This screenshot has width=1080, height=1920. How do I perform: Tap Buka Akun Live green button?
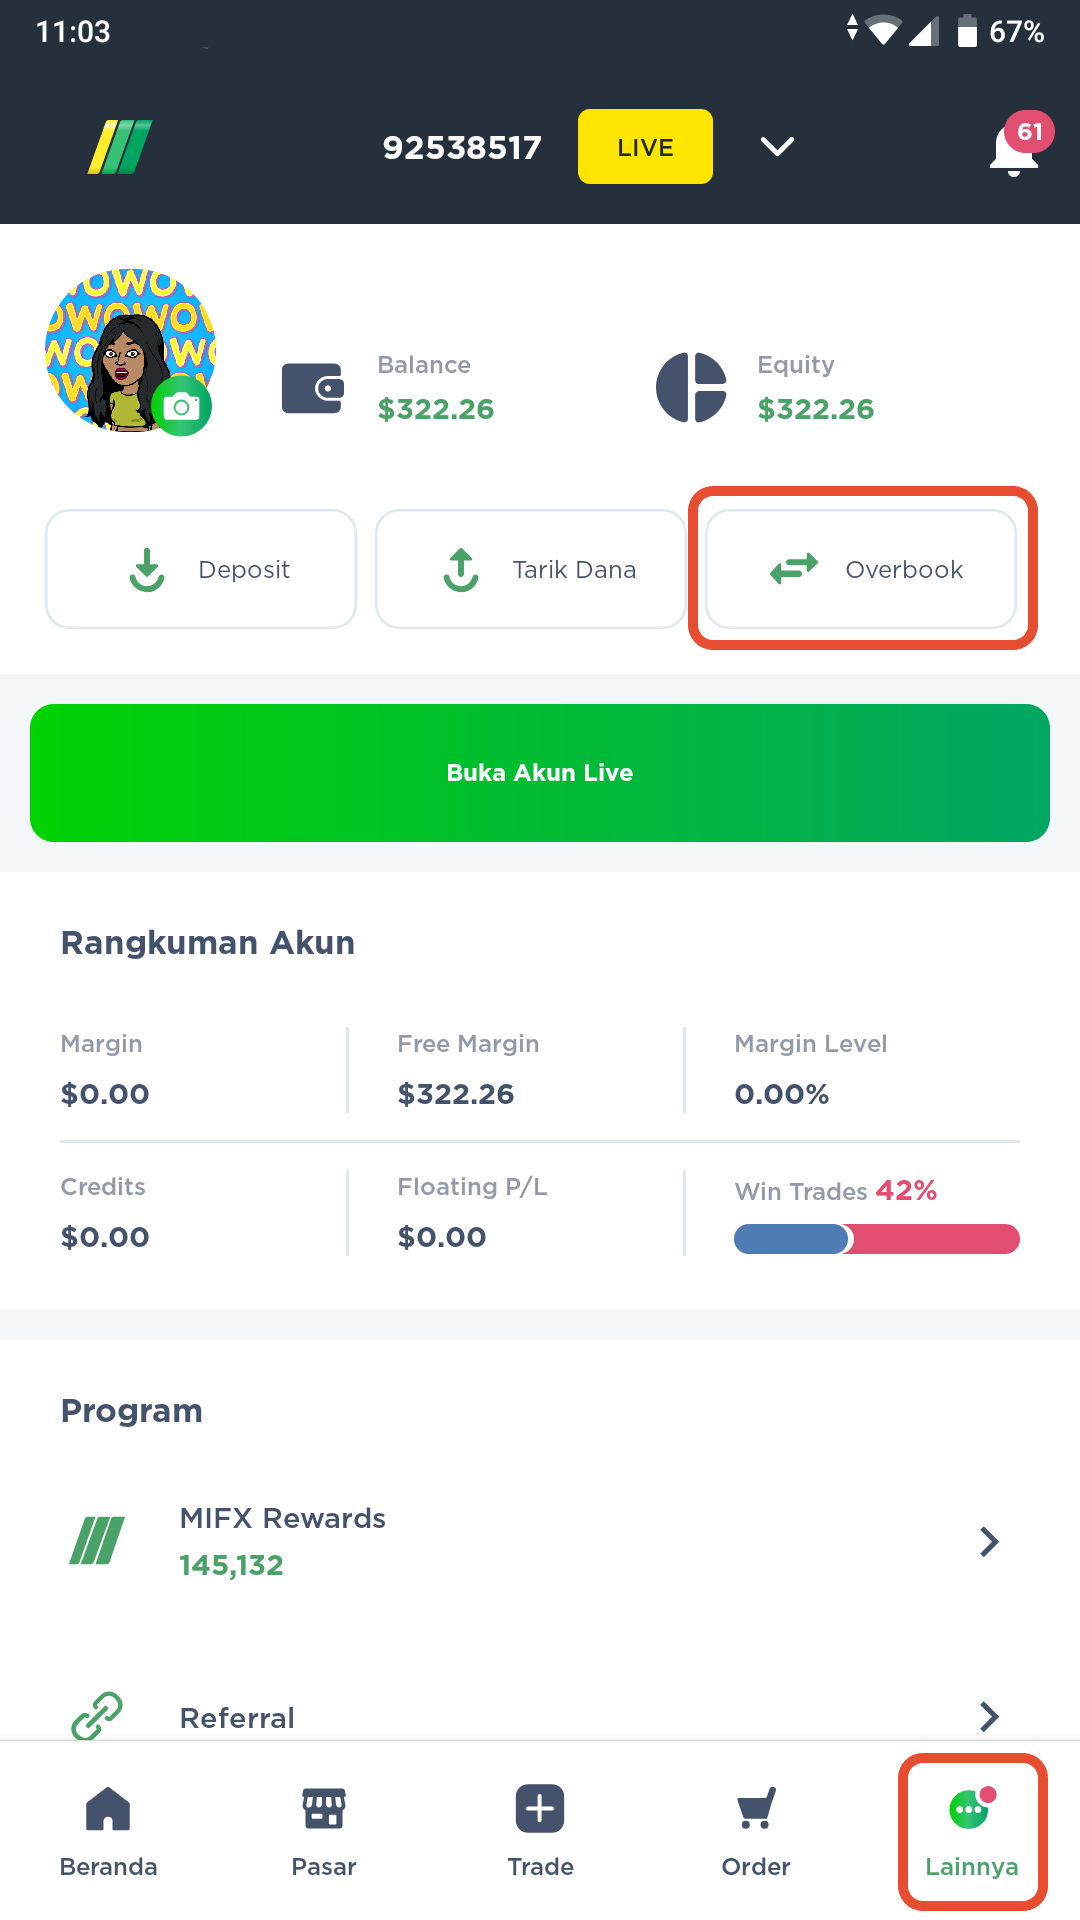tap(540, 773)
